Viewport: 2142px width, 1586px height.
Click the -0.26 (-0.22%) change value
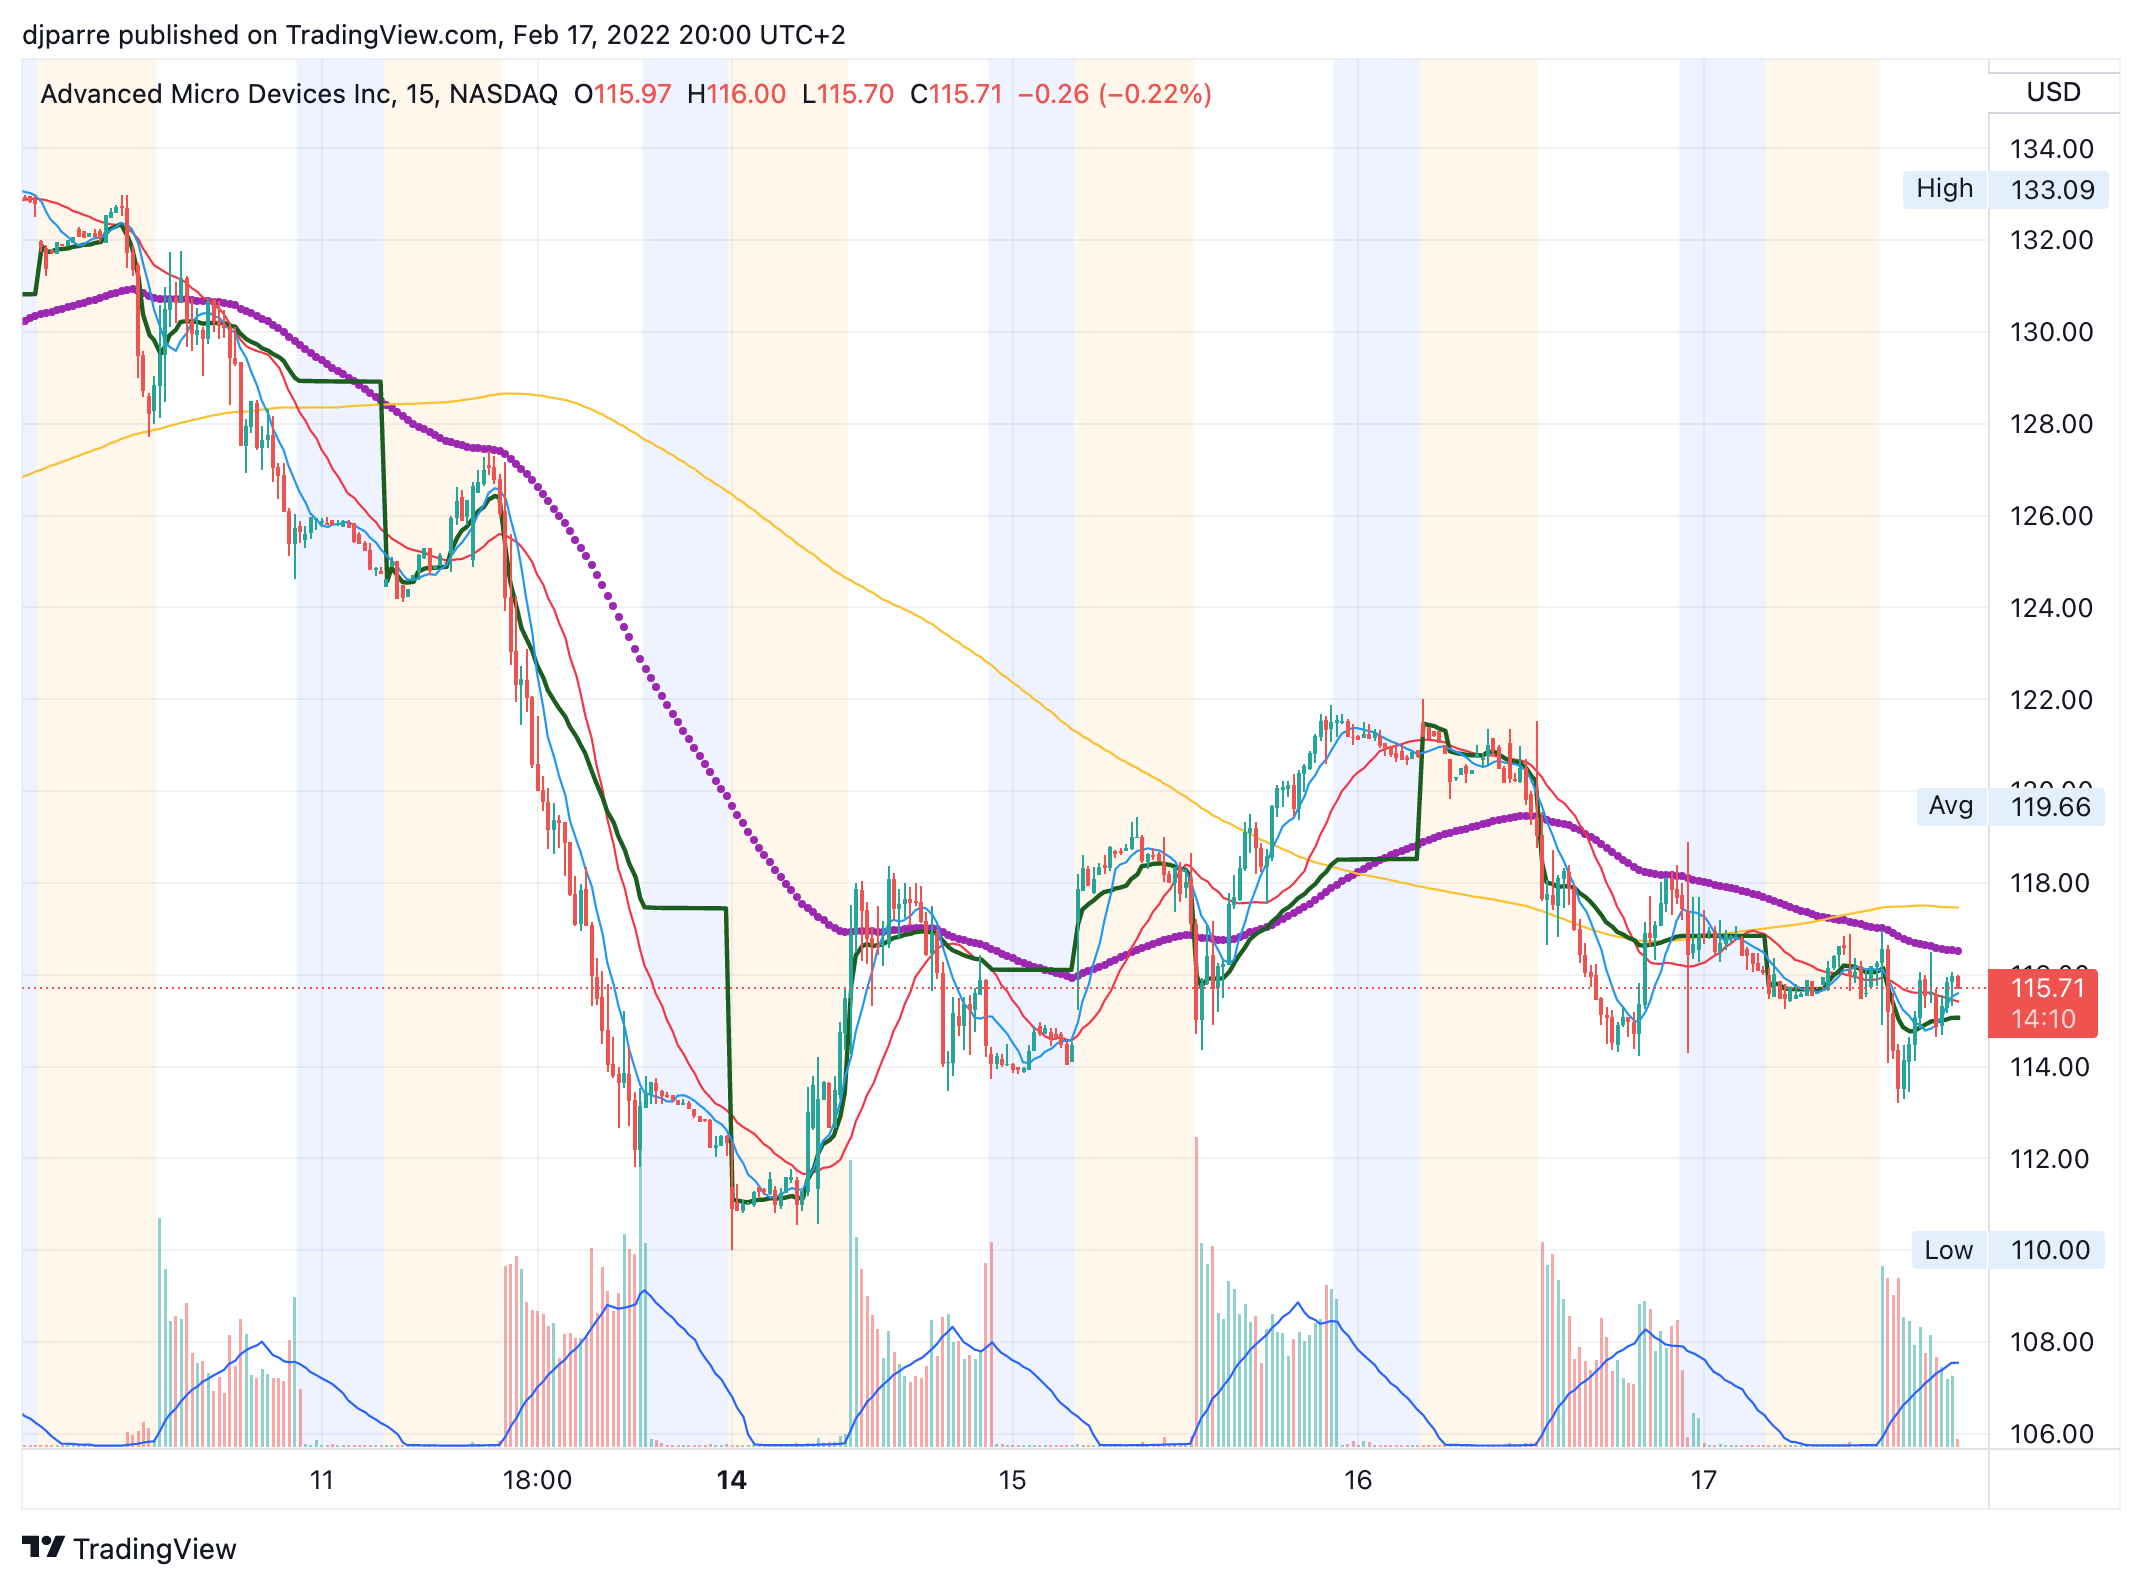click(x=1114, y=94)
